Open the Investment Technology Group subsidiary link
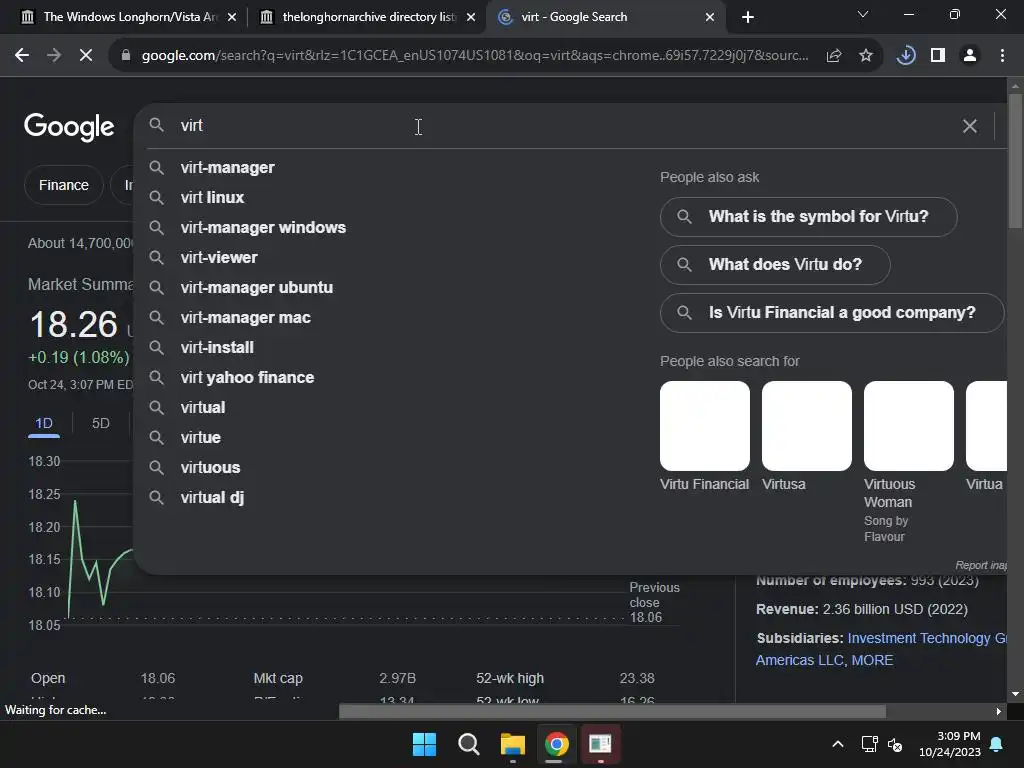This screenshot has width=1024, height=768. pos(927,639)
